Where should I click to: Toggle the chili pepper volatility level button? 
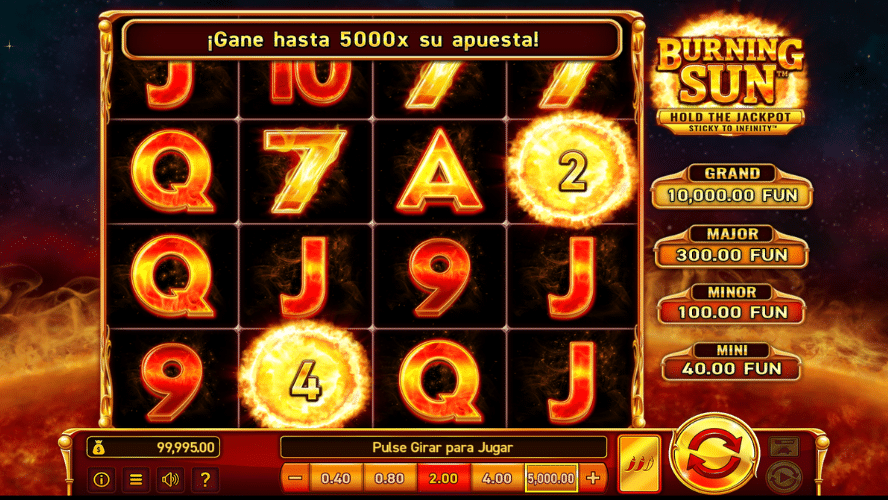coord(639,463)
